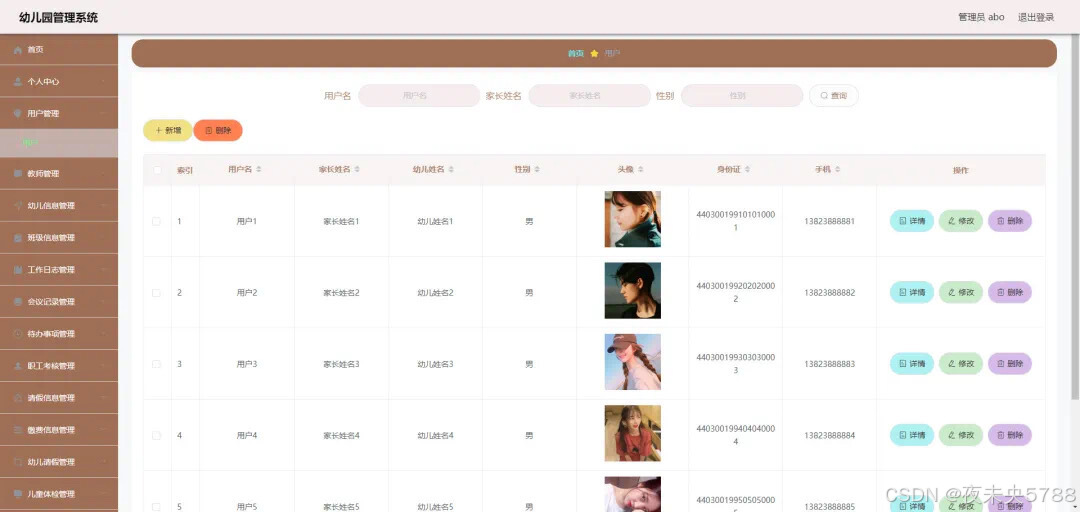Open 幼儿请假管理 in the sidebar
Viewport: 1080px width, 512px height.
pyautogui.click(x=59, y=462)
